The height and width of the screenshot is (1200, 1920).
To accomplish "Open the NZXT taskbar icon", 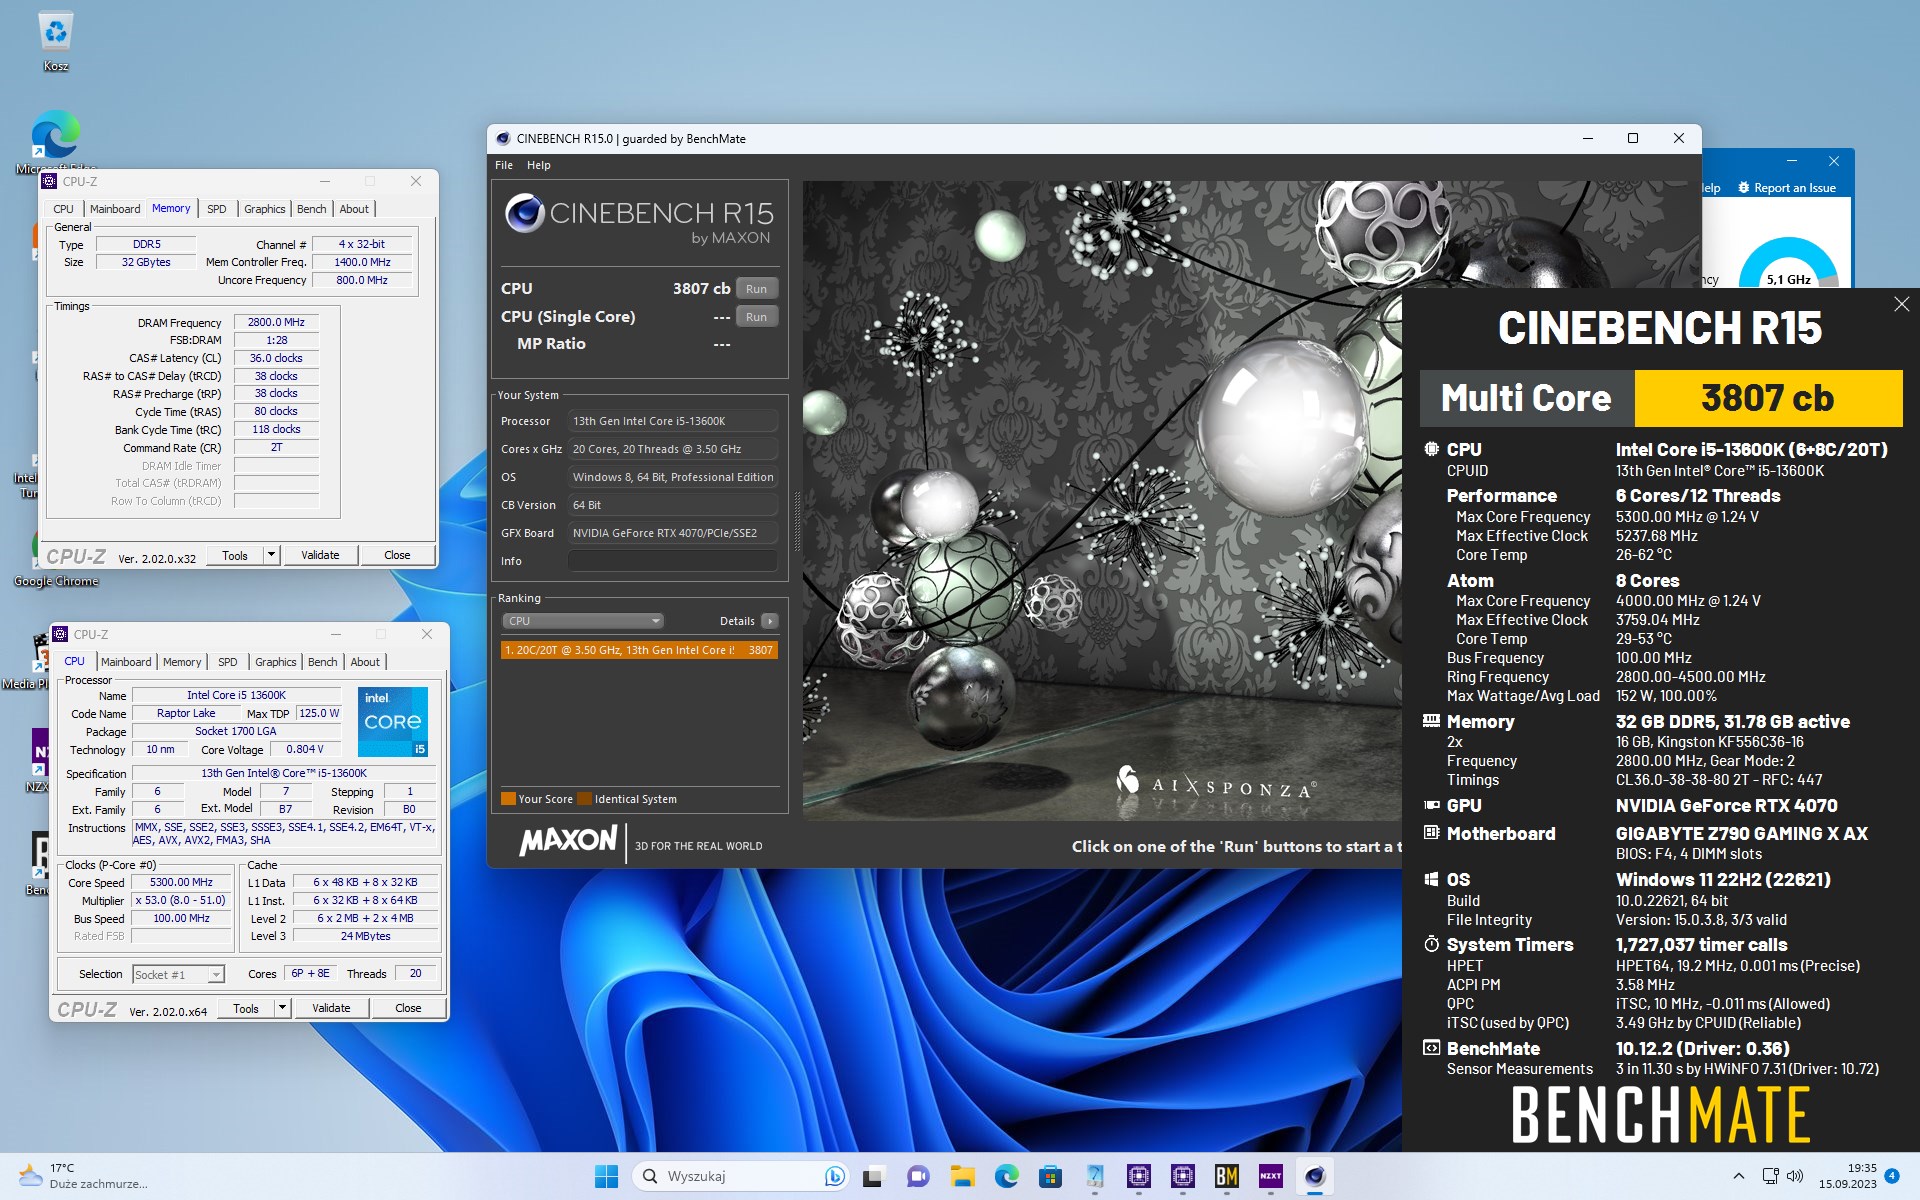I will [x=1270, y=1176].
